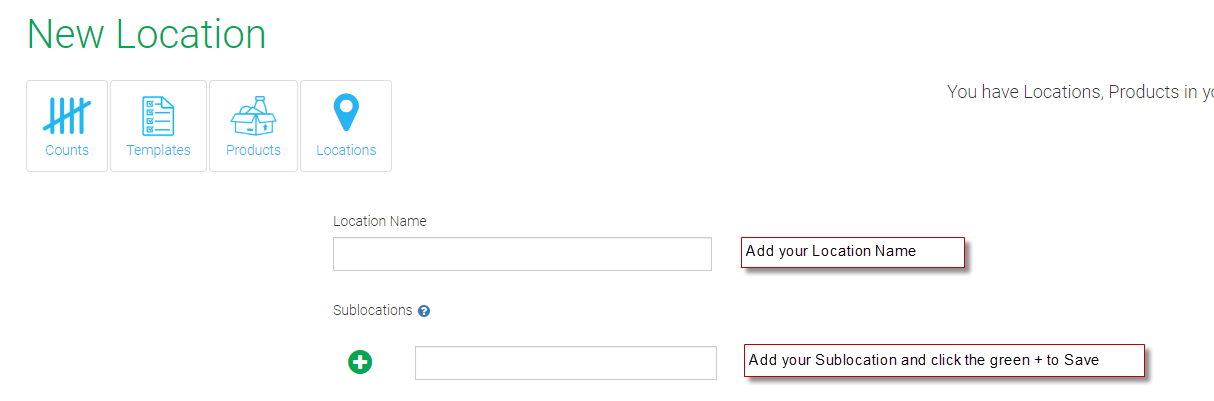Open the Counts text label
The width and height of the screenshot is (1214, 401).
click(67, 150)
